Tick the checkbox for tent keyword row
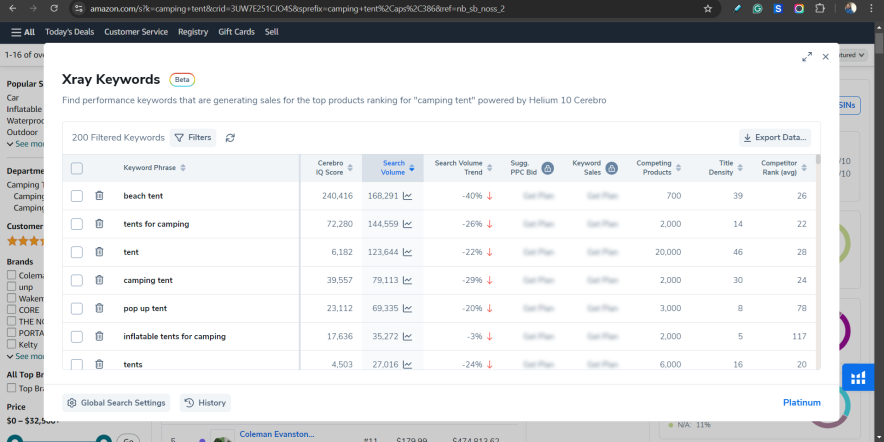This screenshot has height=442, width=884. (x=77, y=252)
